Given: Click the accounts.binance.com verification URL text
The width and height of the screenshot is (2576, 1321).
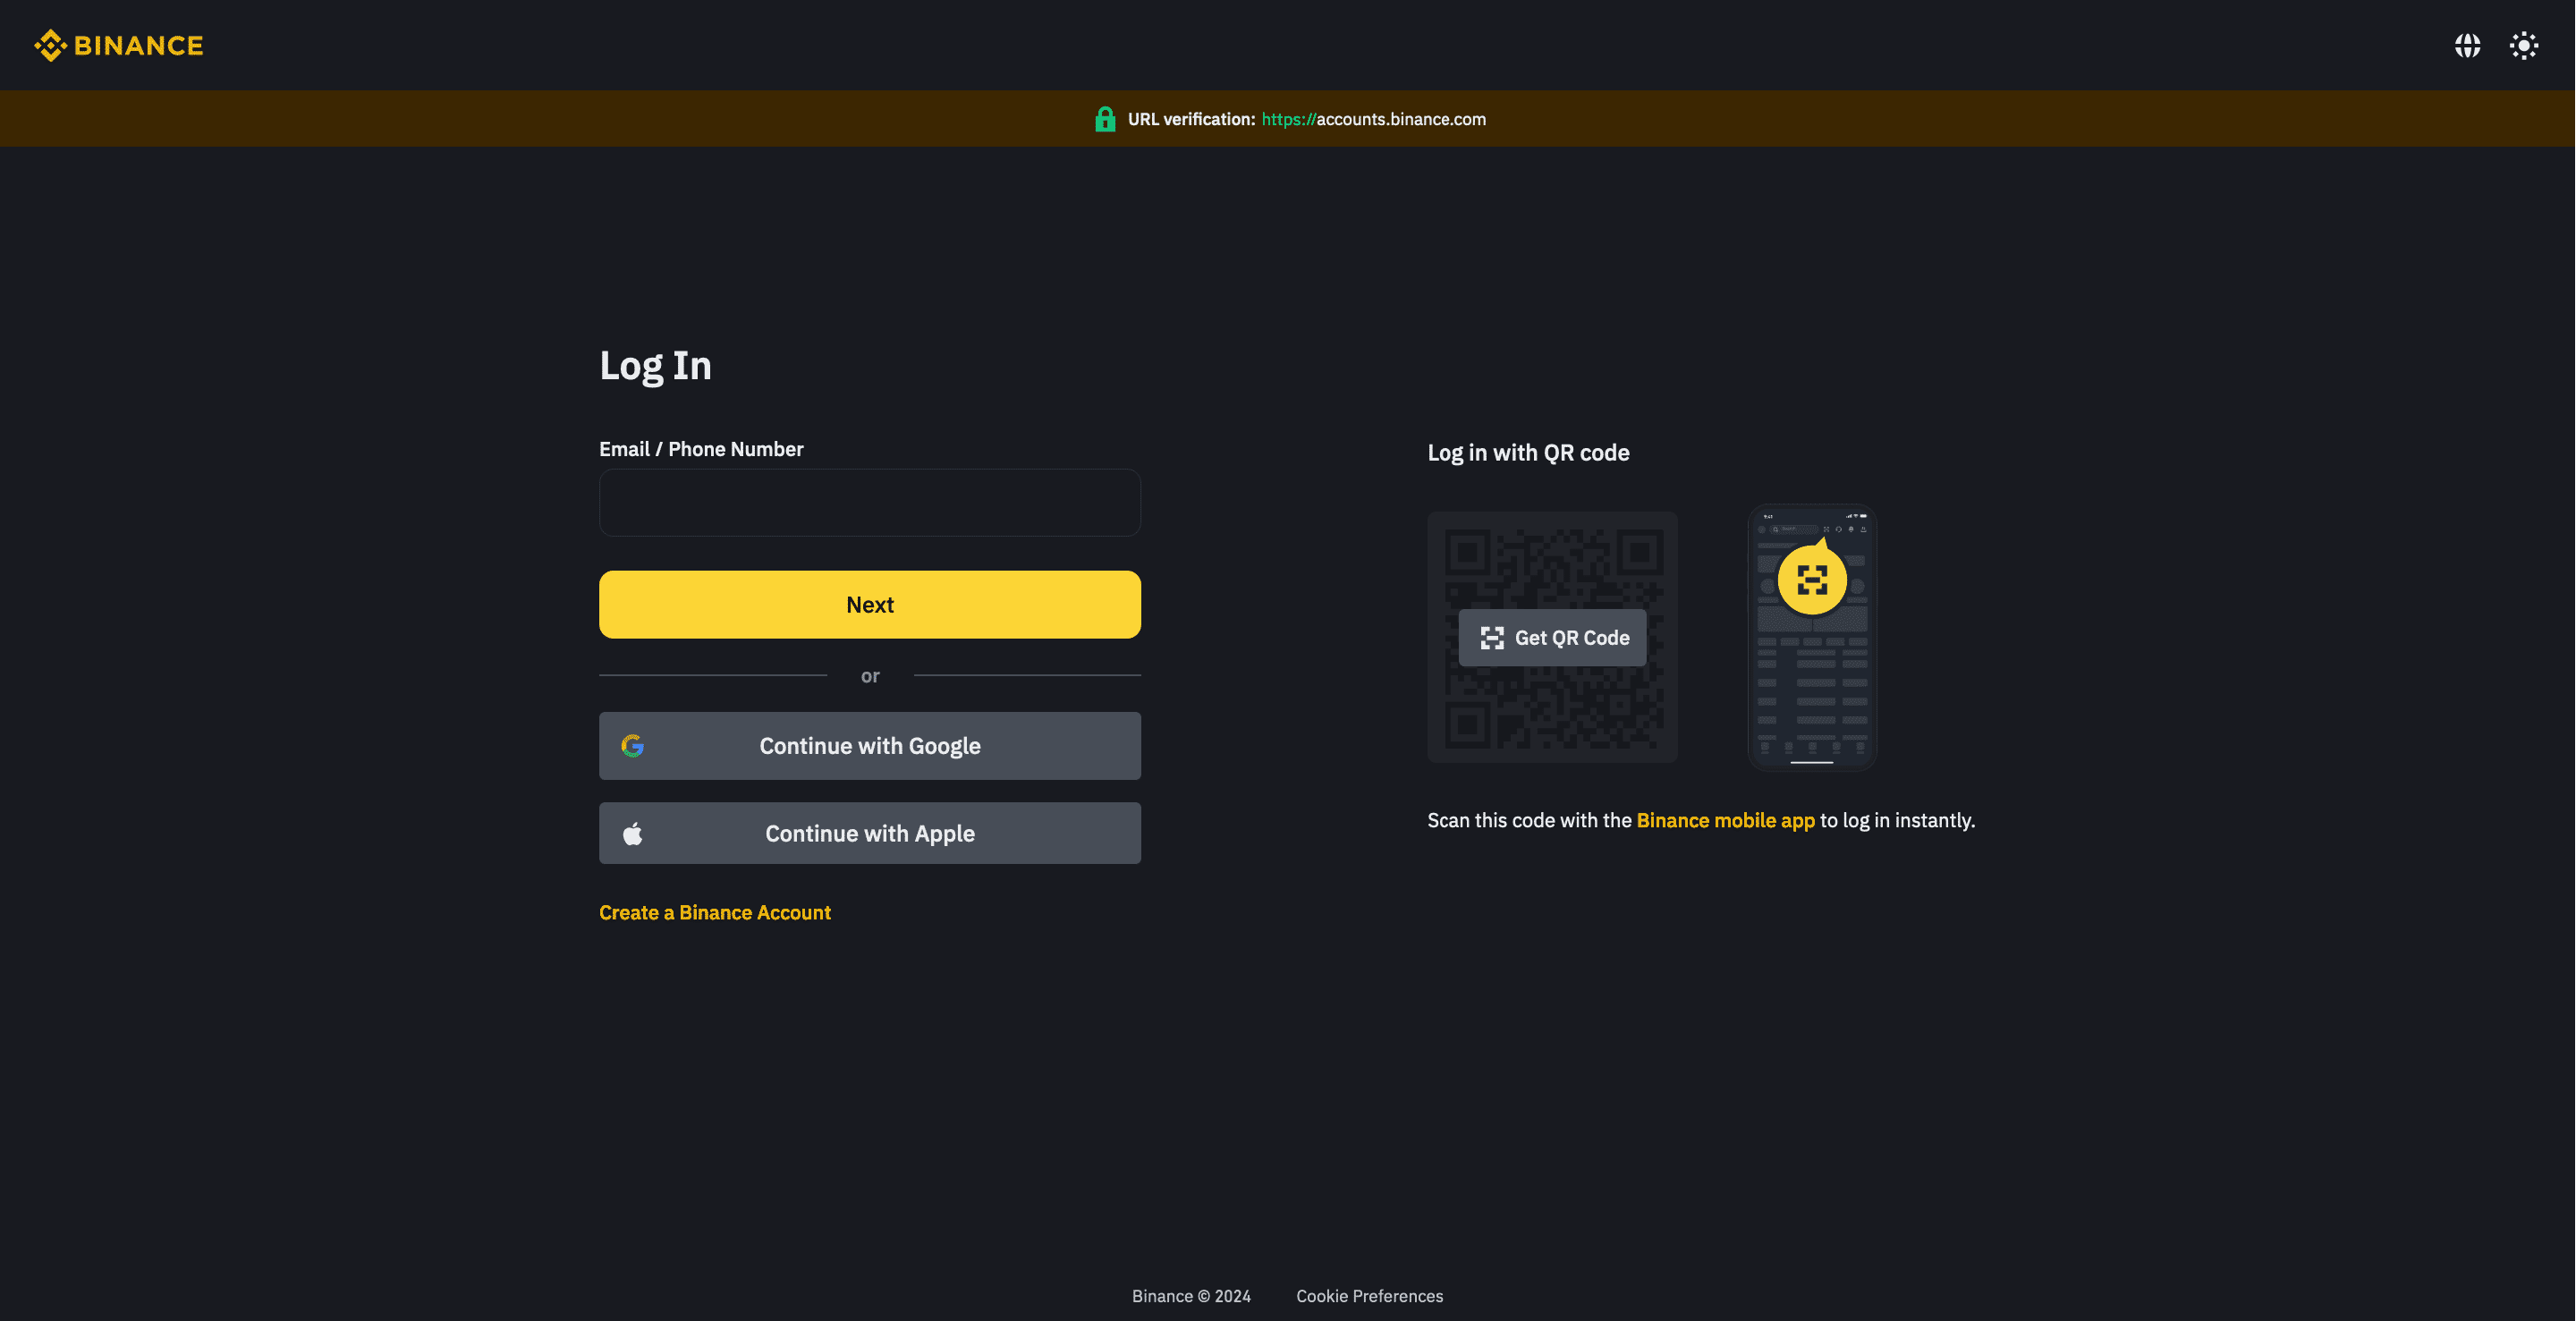Looking at the screenshot, I should (x=1373, y=119).
